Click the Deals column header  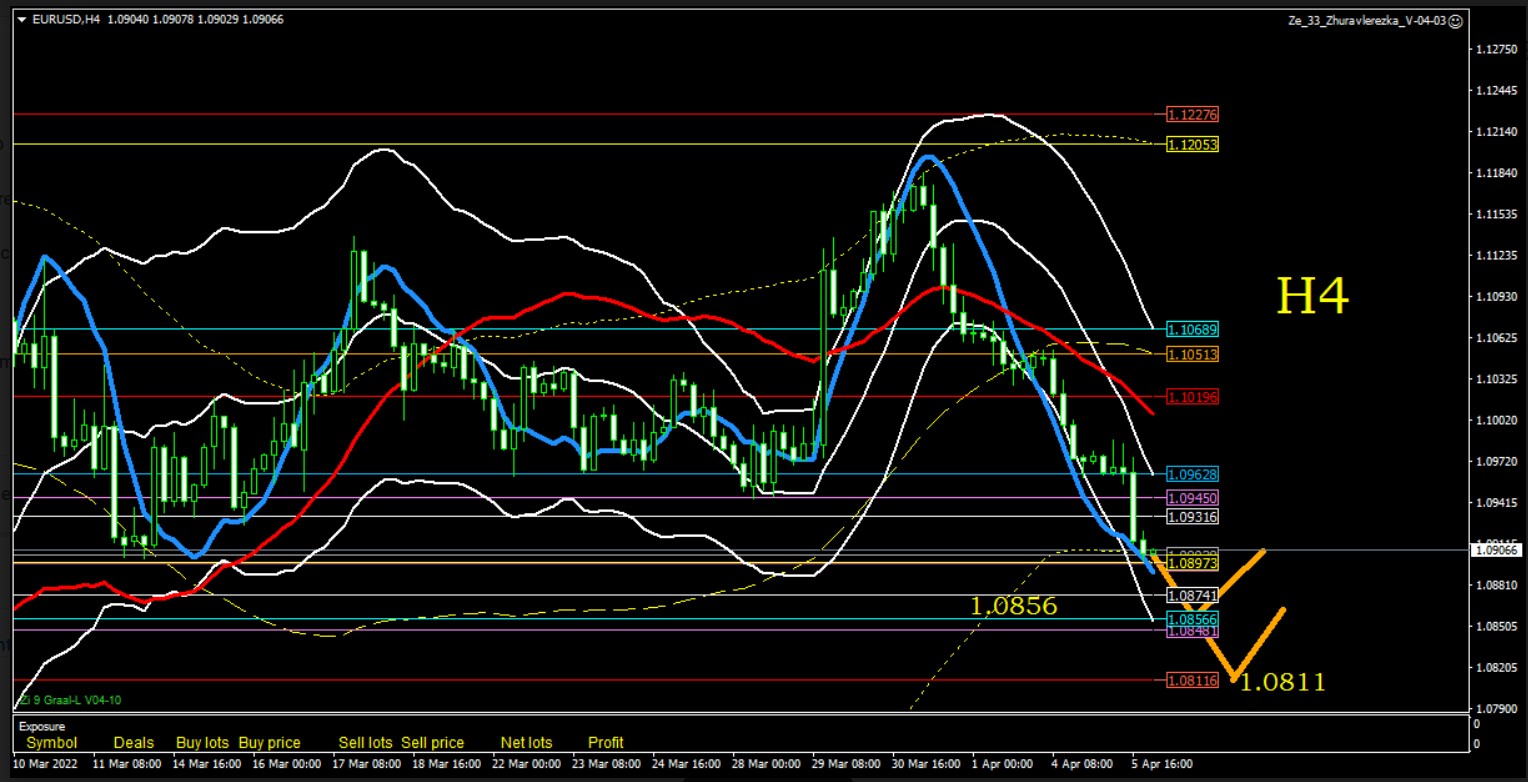tap(134, 743)
